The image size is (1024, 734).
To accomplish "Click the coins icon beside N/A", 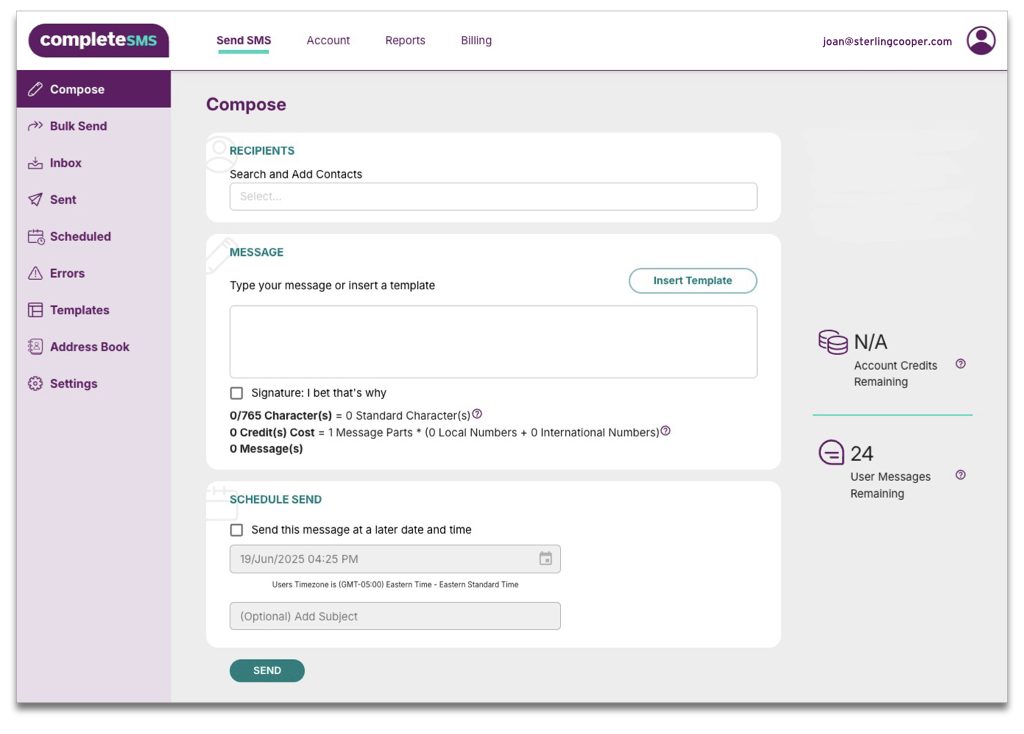I will [x=833, y=342].
